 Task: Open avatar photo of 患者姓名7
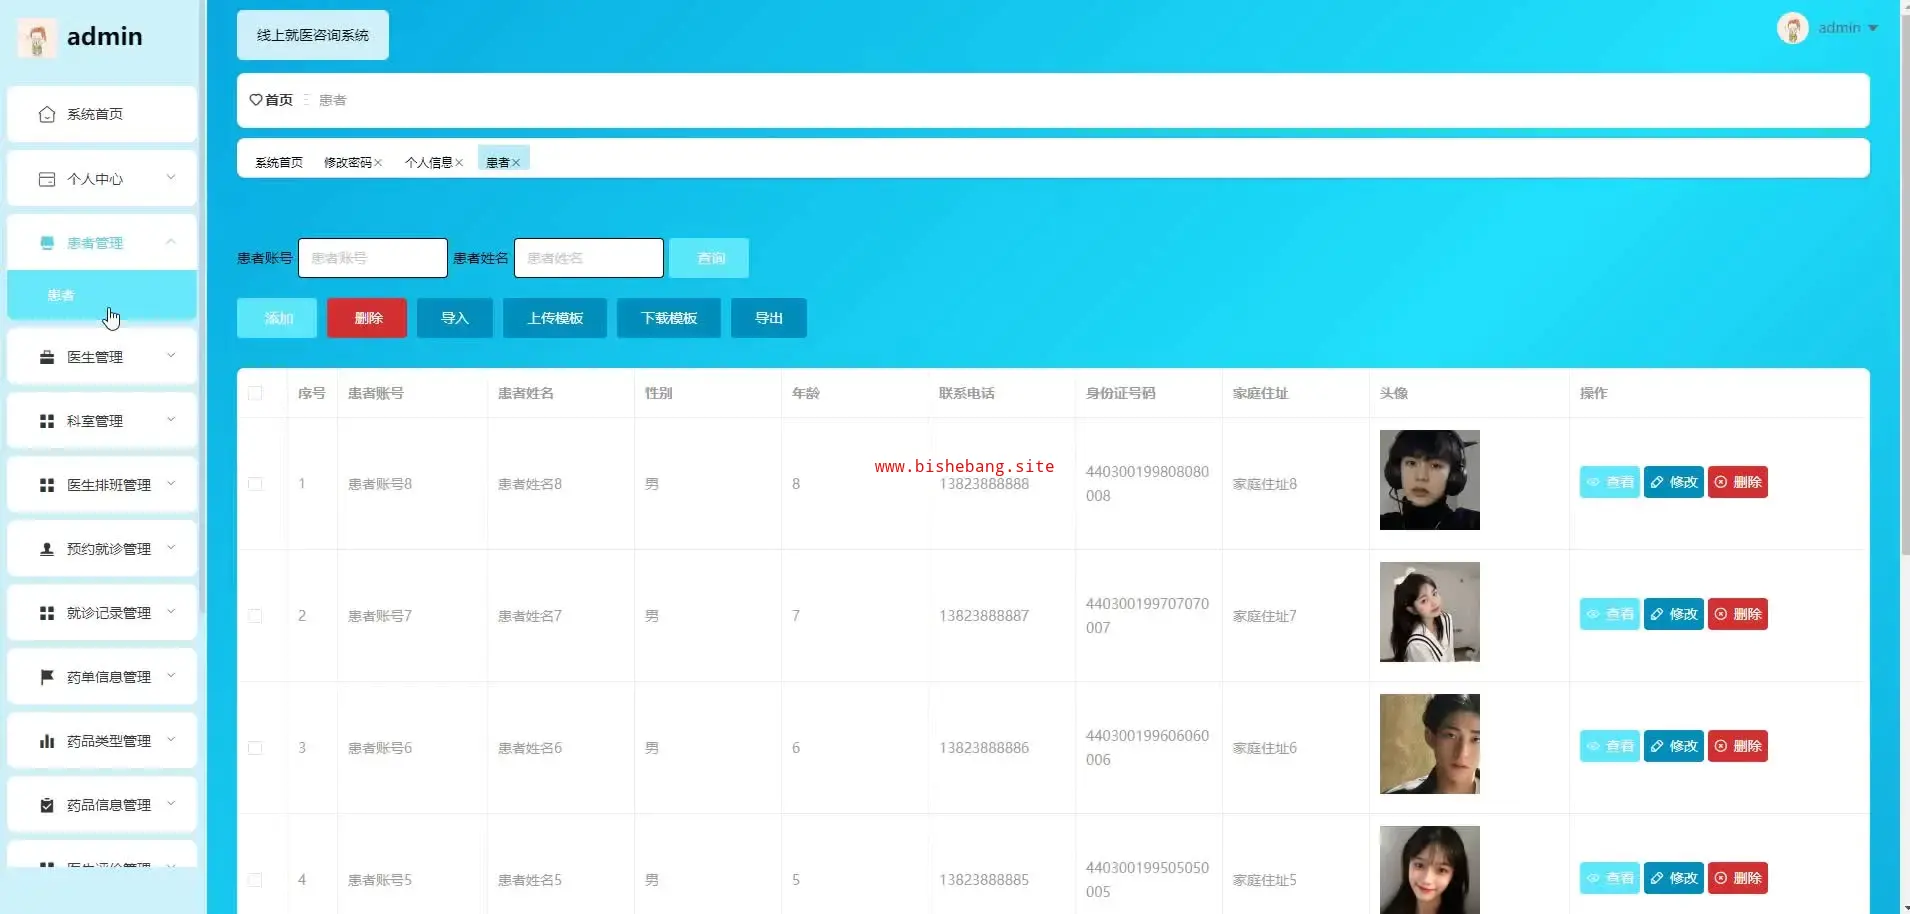[x=1430, y=612]
